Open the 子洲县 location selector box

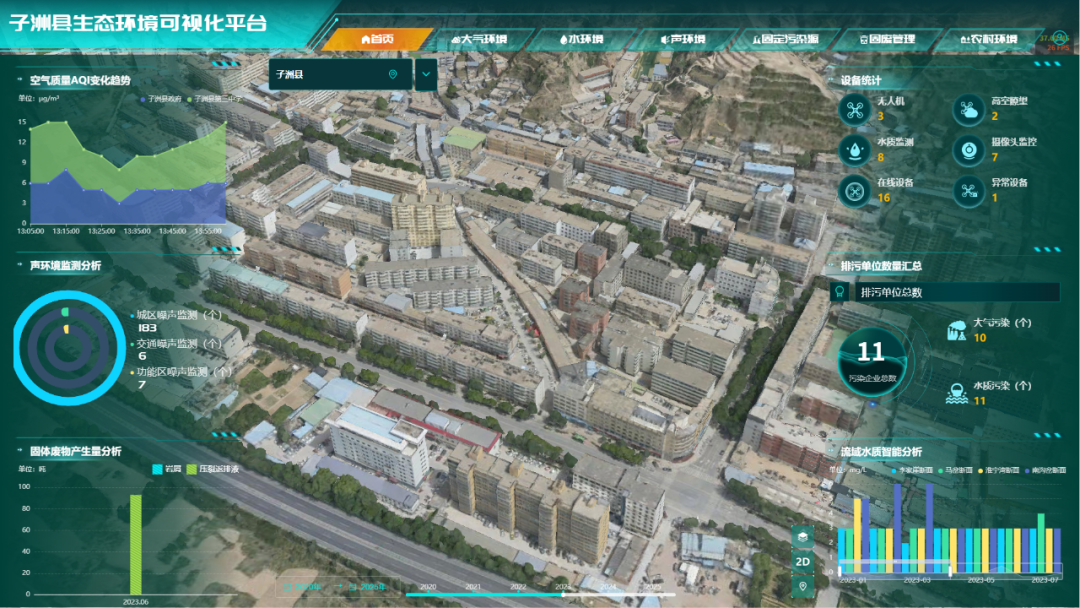(339, 74)
